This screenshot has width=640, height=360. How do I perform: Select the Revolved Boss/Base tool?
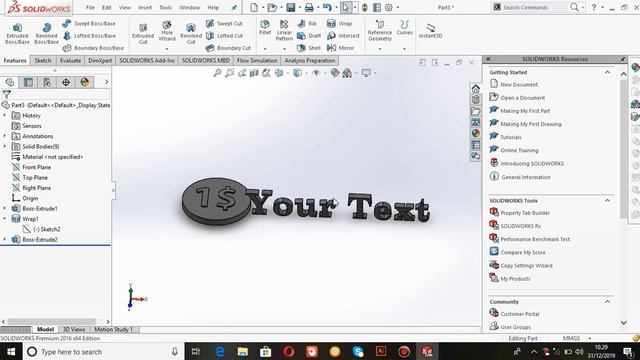(47, 33)
